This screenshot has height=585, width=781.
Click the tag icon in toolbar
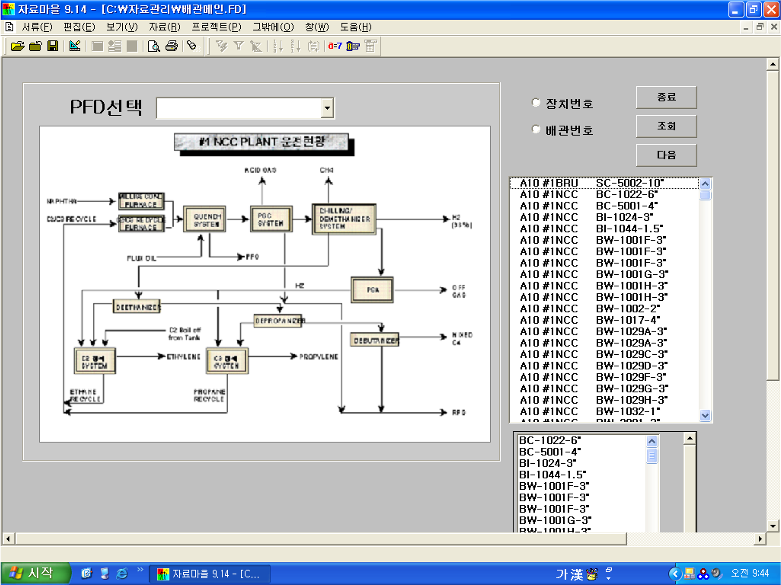(191, 46)
